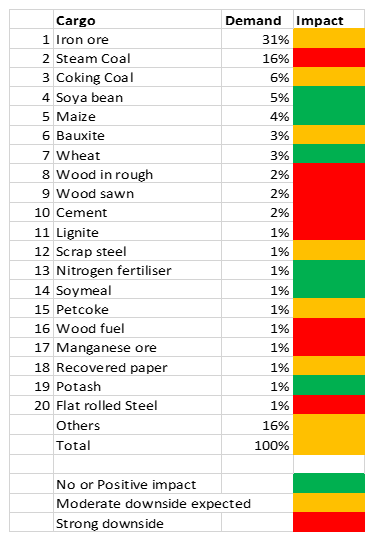Click the orange legend swatch for Moderate downside
The width and height of the screenshot is (384, 544).
(x=329, y=503)
